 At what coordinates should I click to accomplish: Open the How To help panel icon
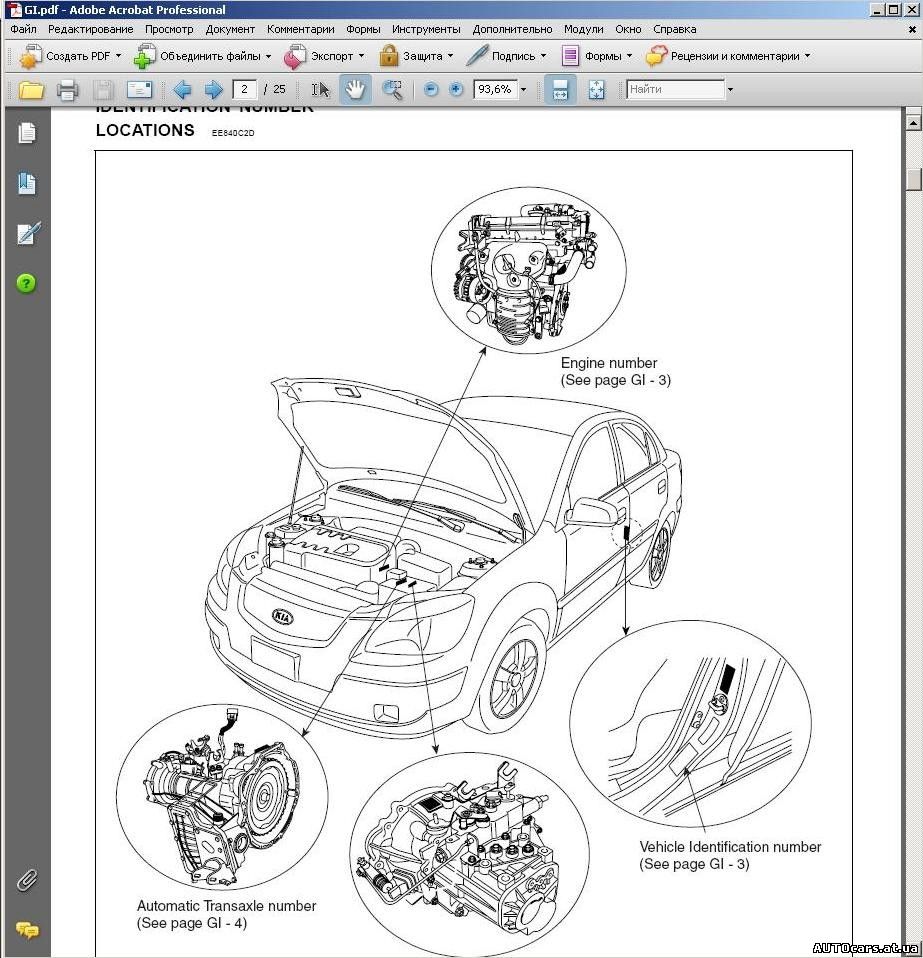(x=26, y=283)
